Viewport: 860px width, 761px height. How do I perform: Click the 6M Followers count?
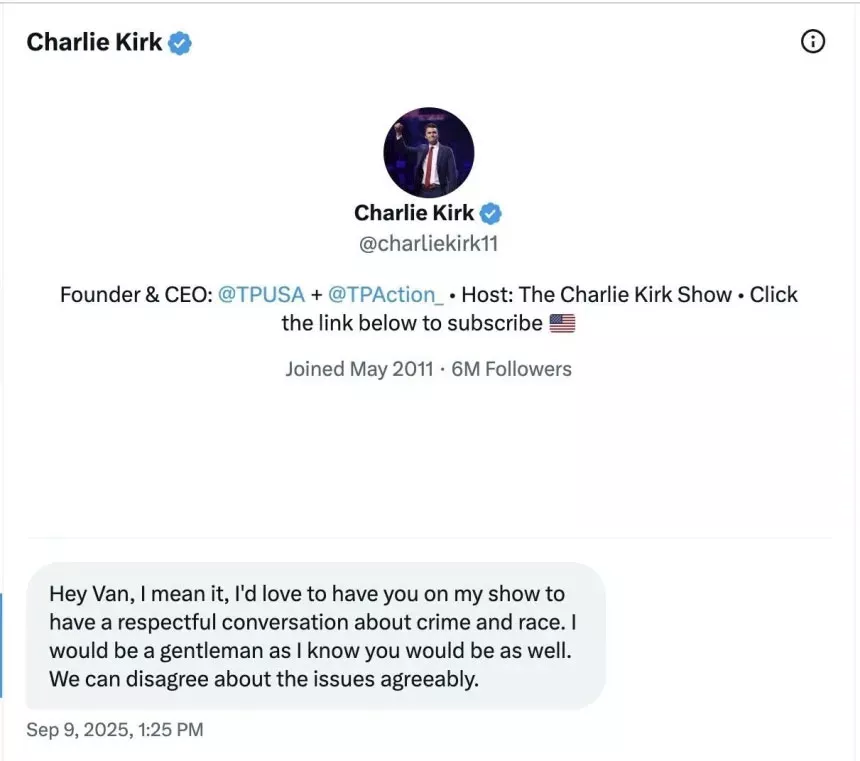click(511, 369)
